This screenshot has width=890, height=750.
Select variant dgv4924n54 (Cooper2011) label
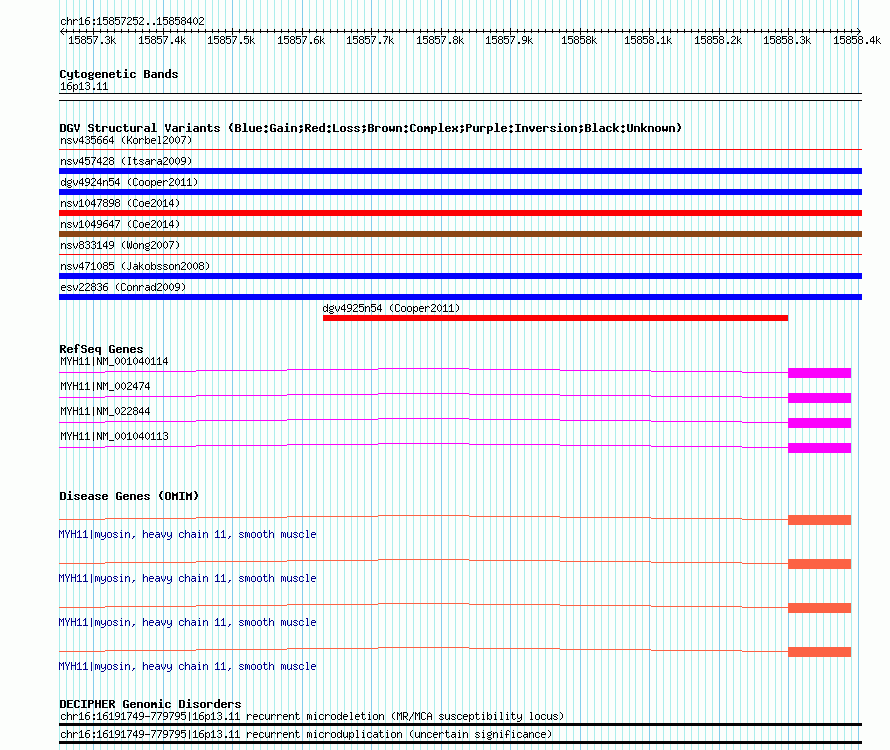tap(129, 182)
